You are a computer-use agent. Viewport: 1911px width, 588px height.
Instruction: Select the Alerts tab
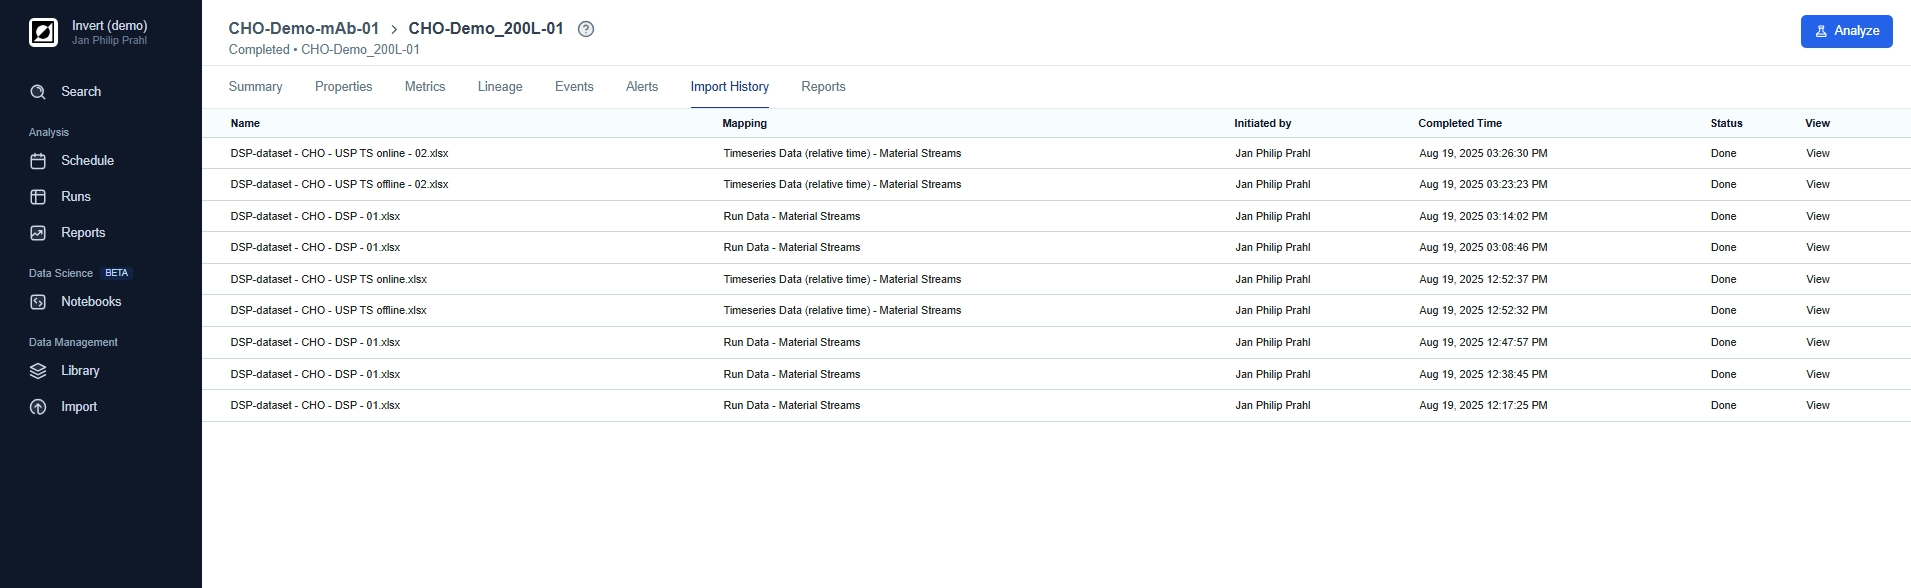click(x=642, y=87)
